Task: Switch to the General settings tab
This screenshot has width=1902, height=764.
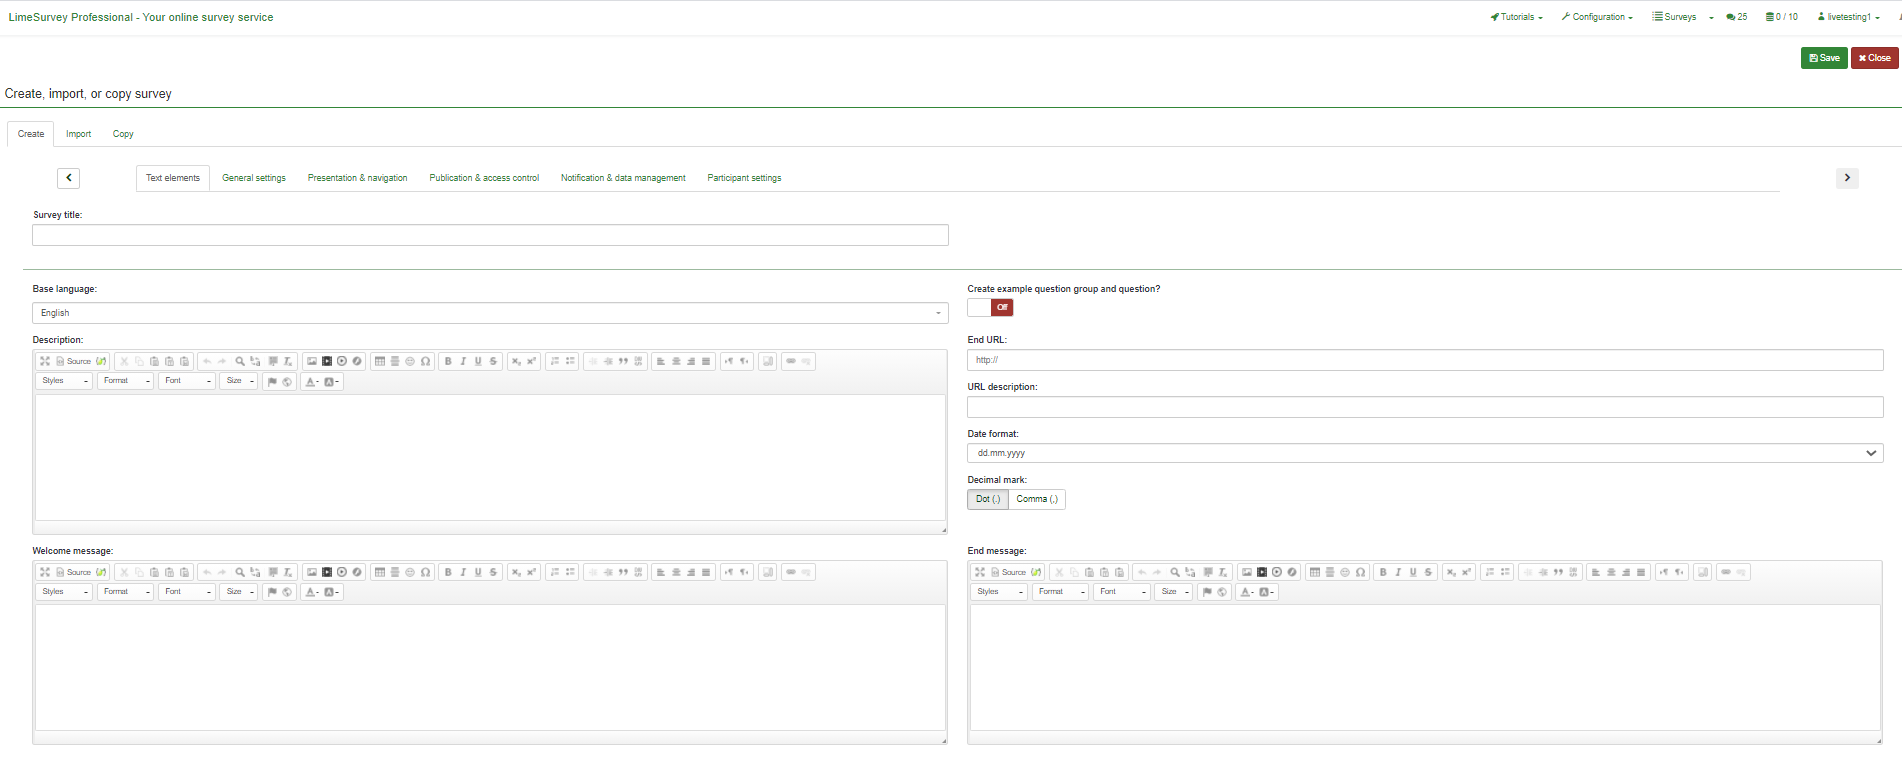Action: point(254,178)
